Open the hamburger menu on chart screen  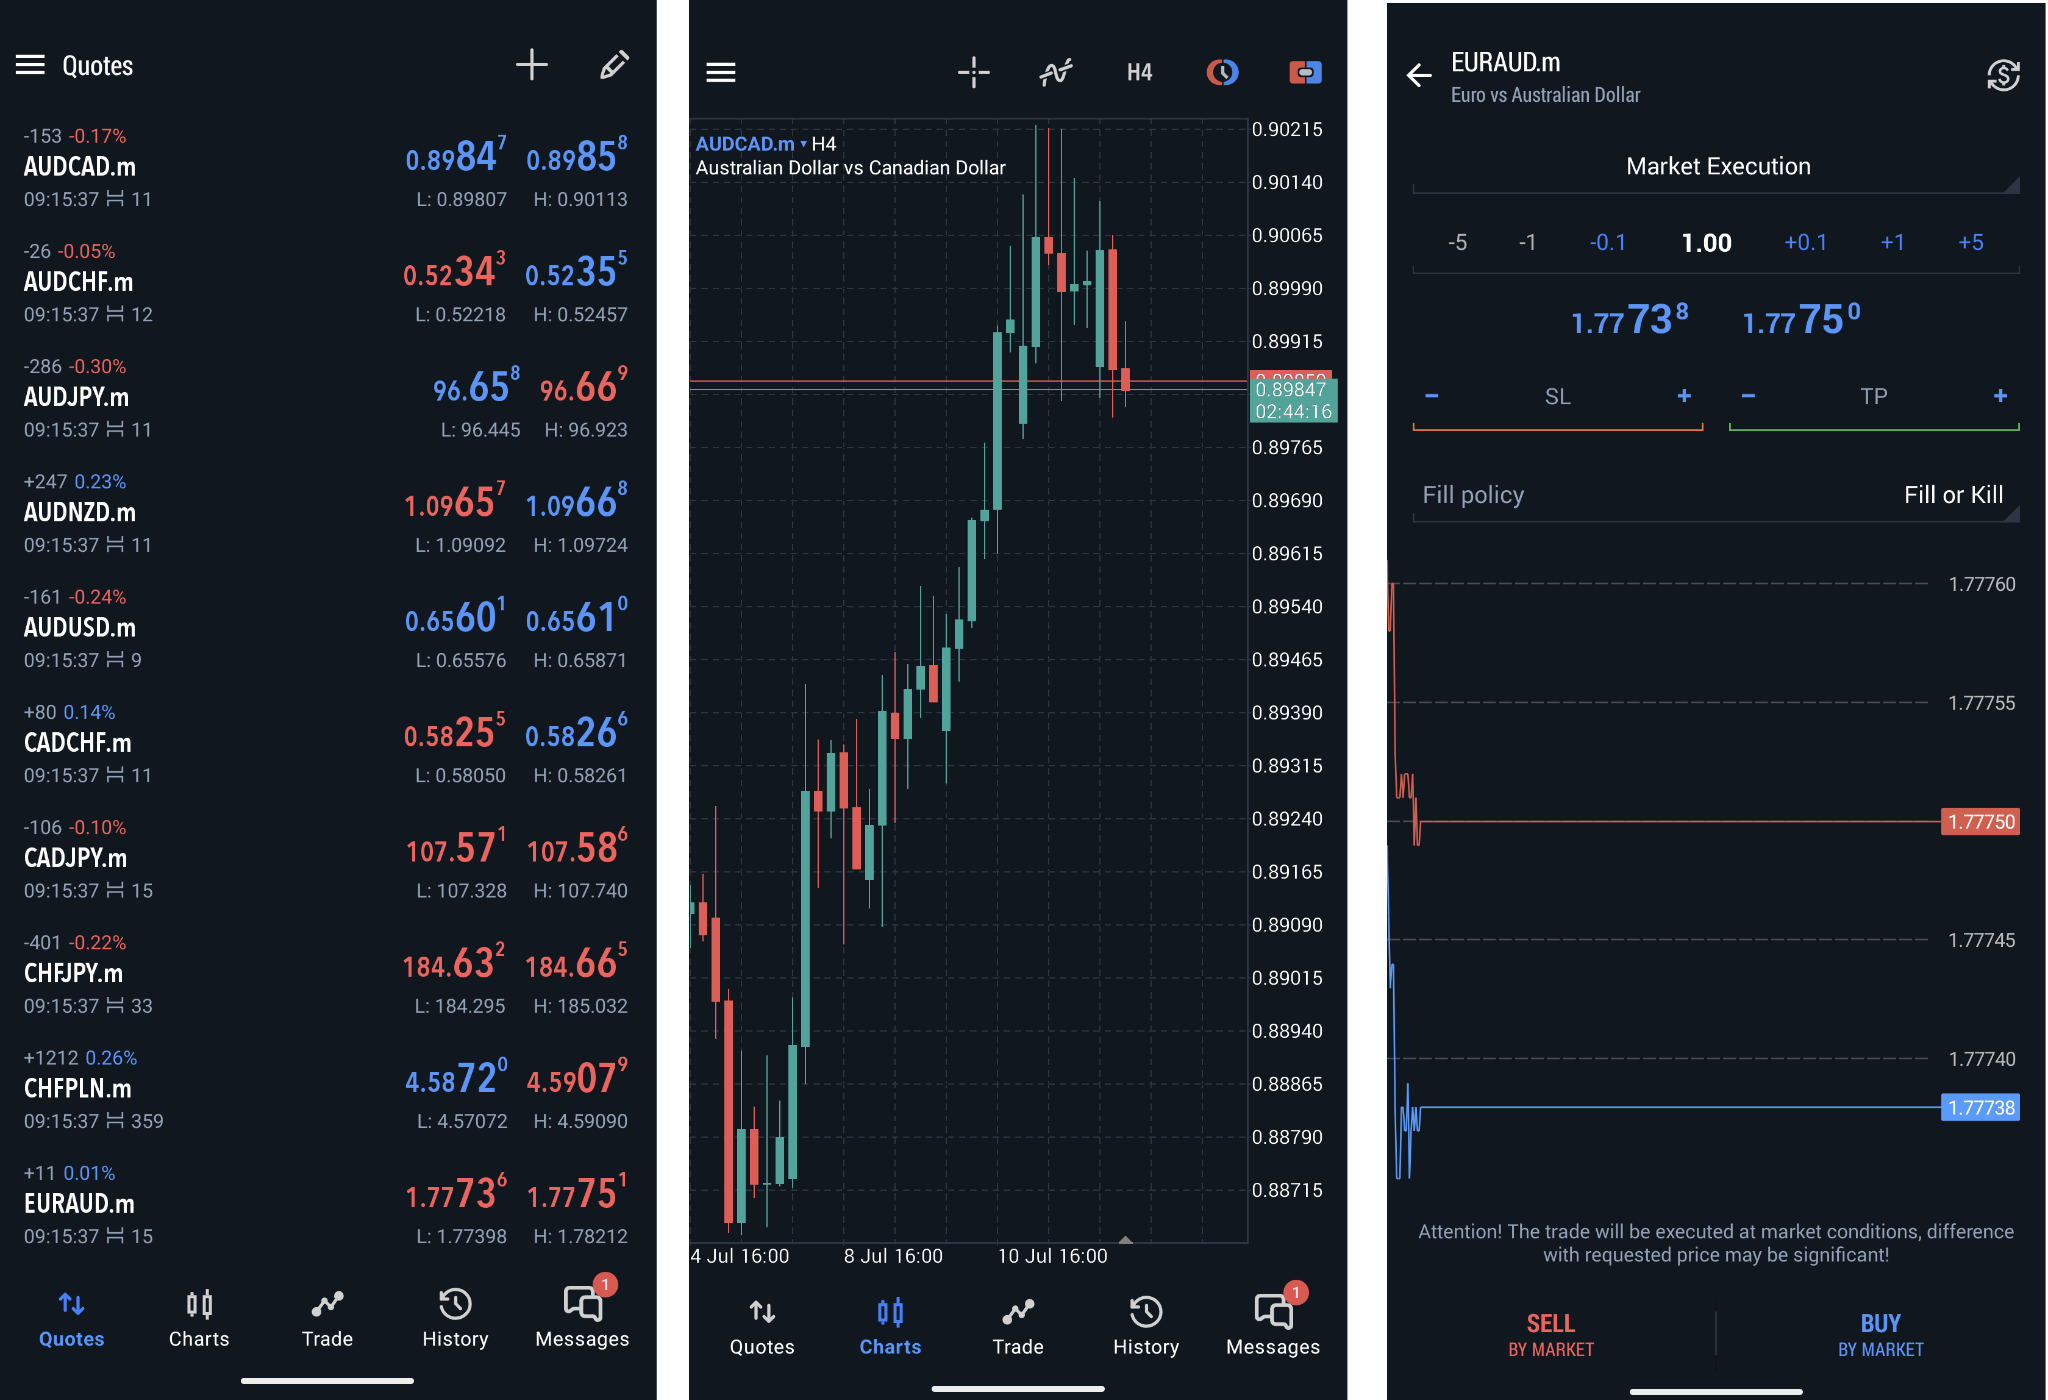click(x=721, y=72)
